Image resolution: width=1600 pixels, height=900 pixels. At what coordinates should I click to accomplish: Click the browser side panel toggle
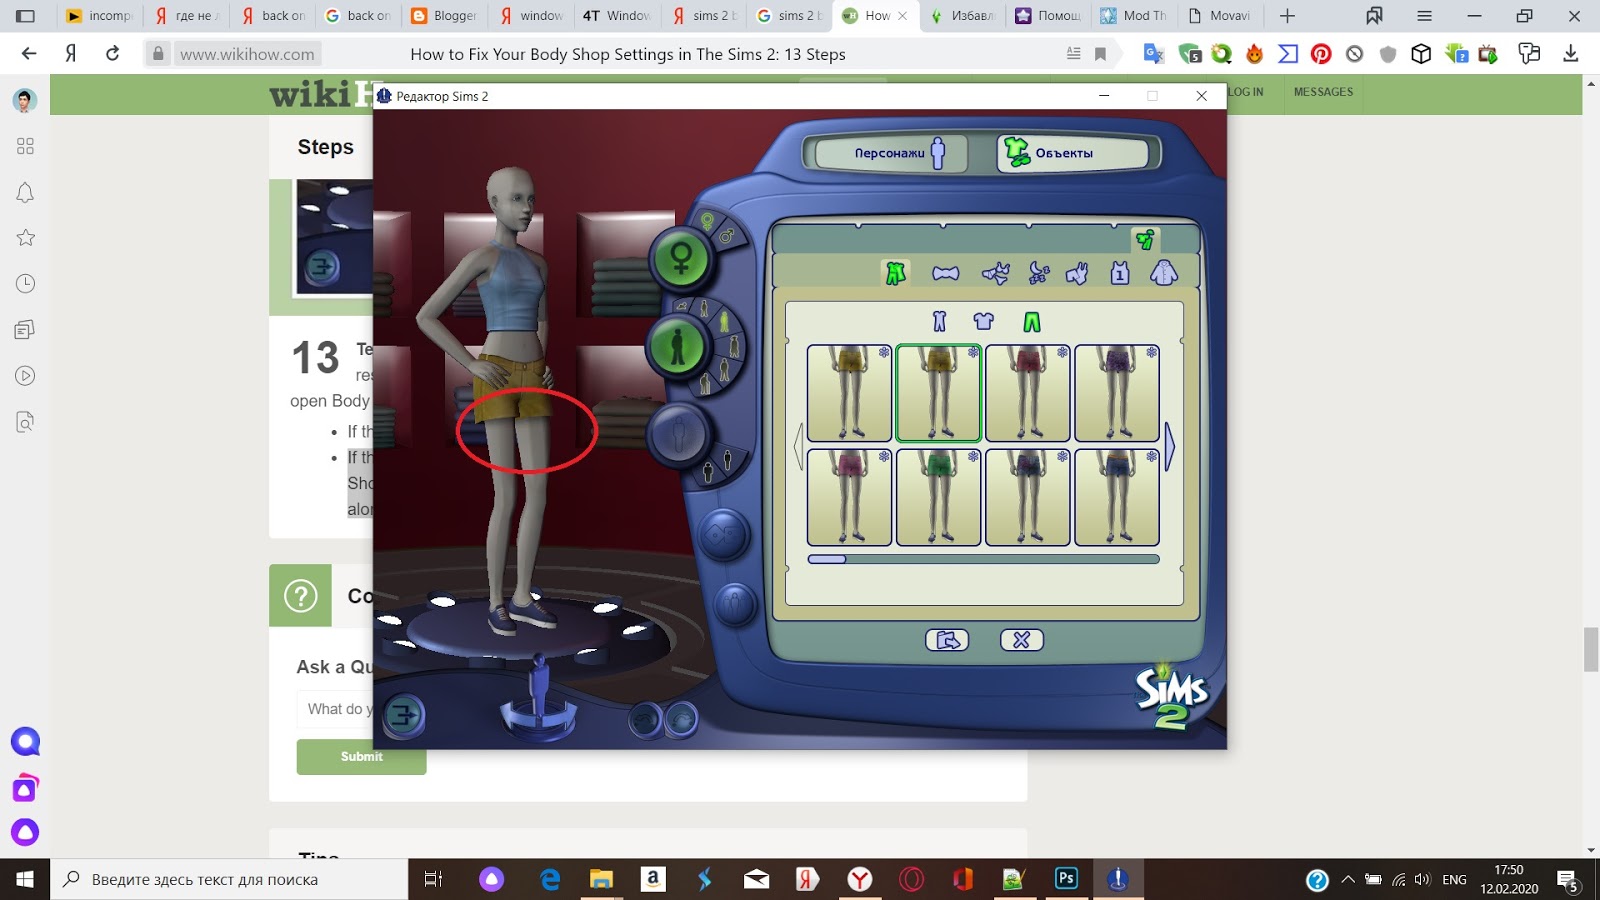pyautogui.click(x=25, y=16)
